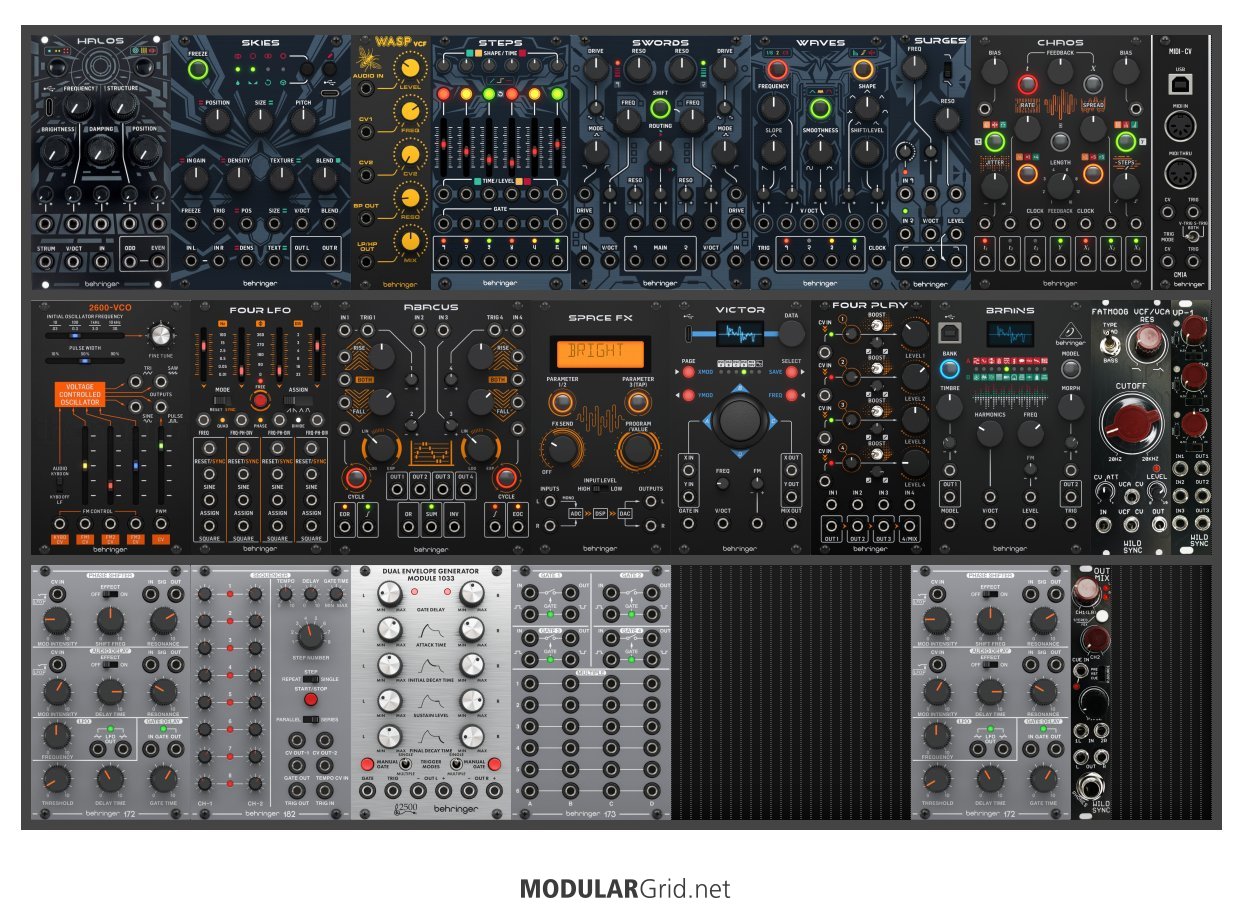Click the Victor MIX OUT jack
The height and width of the screenshot is (910, 1252).
(x=791, y=523)
